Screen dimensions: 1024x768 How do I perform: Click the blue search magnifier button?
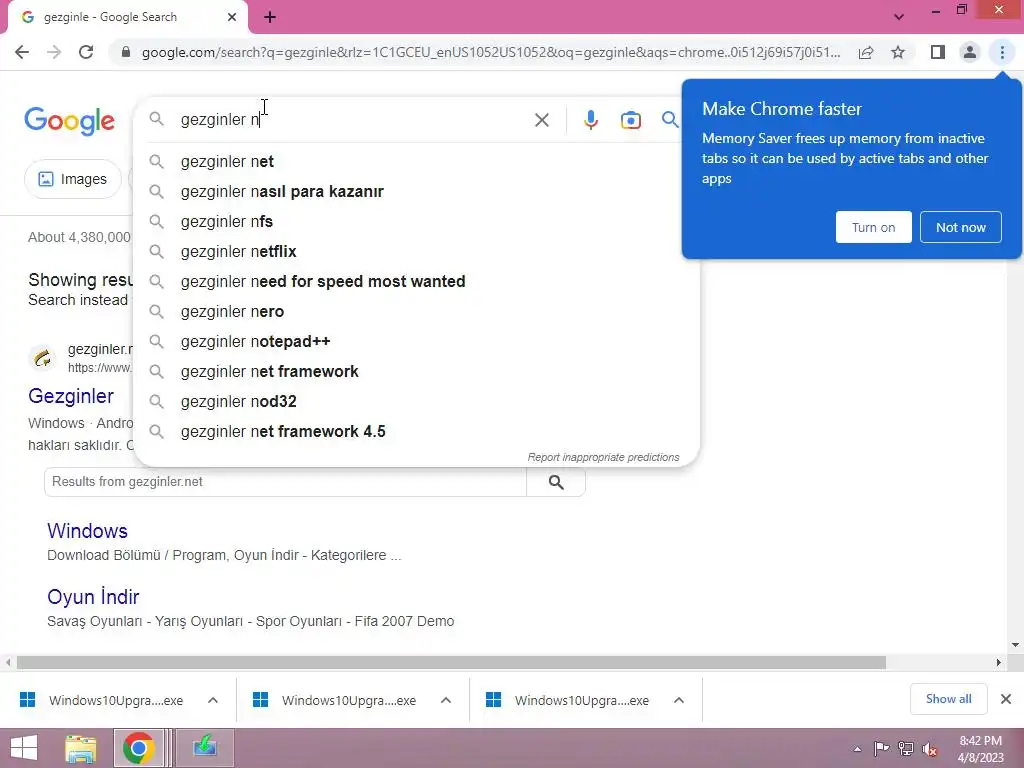669,120
